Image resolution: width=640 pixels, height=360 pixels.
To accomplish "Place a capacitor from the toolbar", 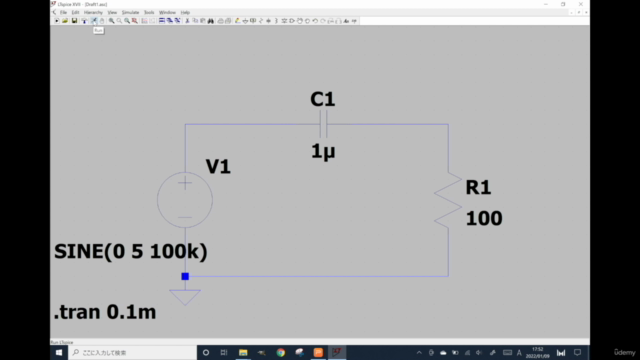I will pos(268,21).
